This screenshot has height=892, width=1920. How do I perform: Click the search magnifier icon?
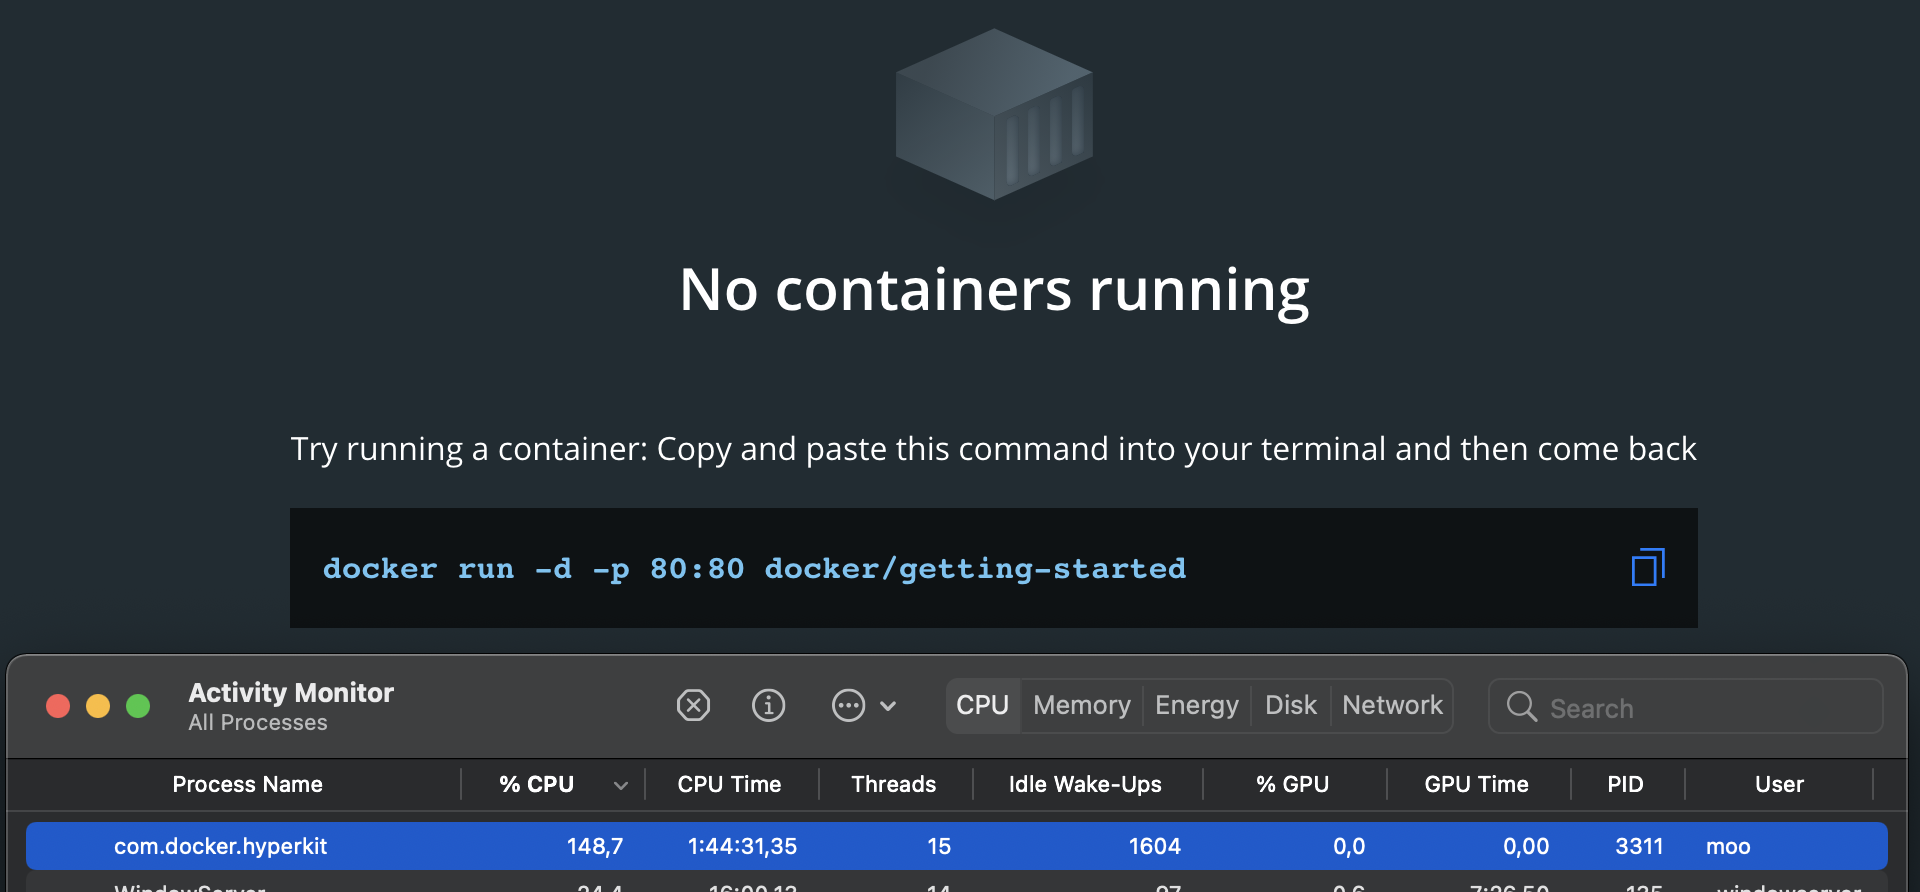[1521, 707]
